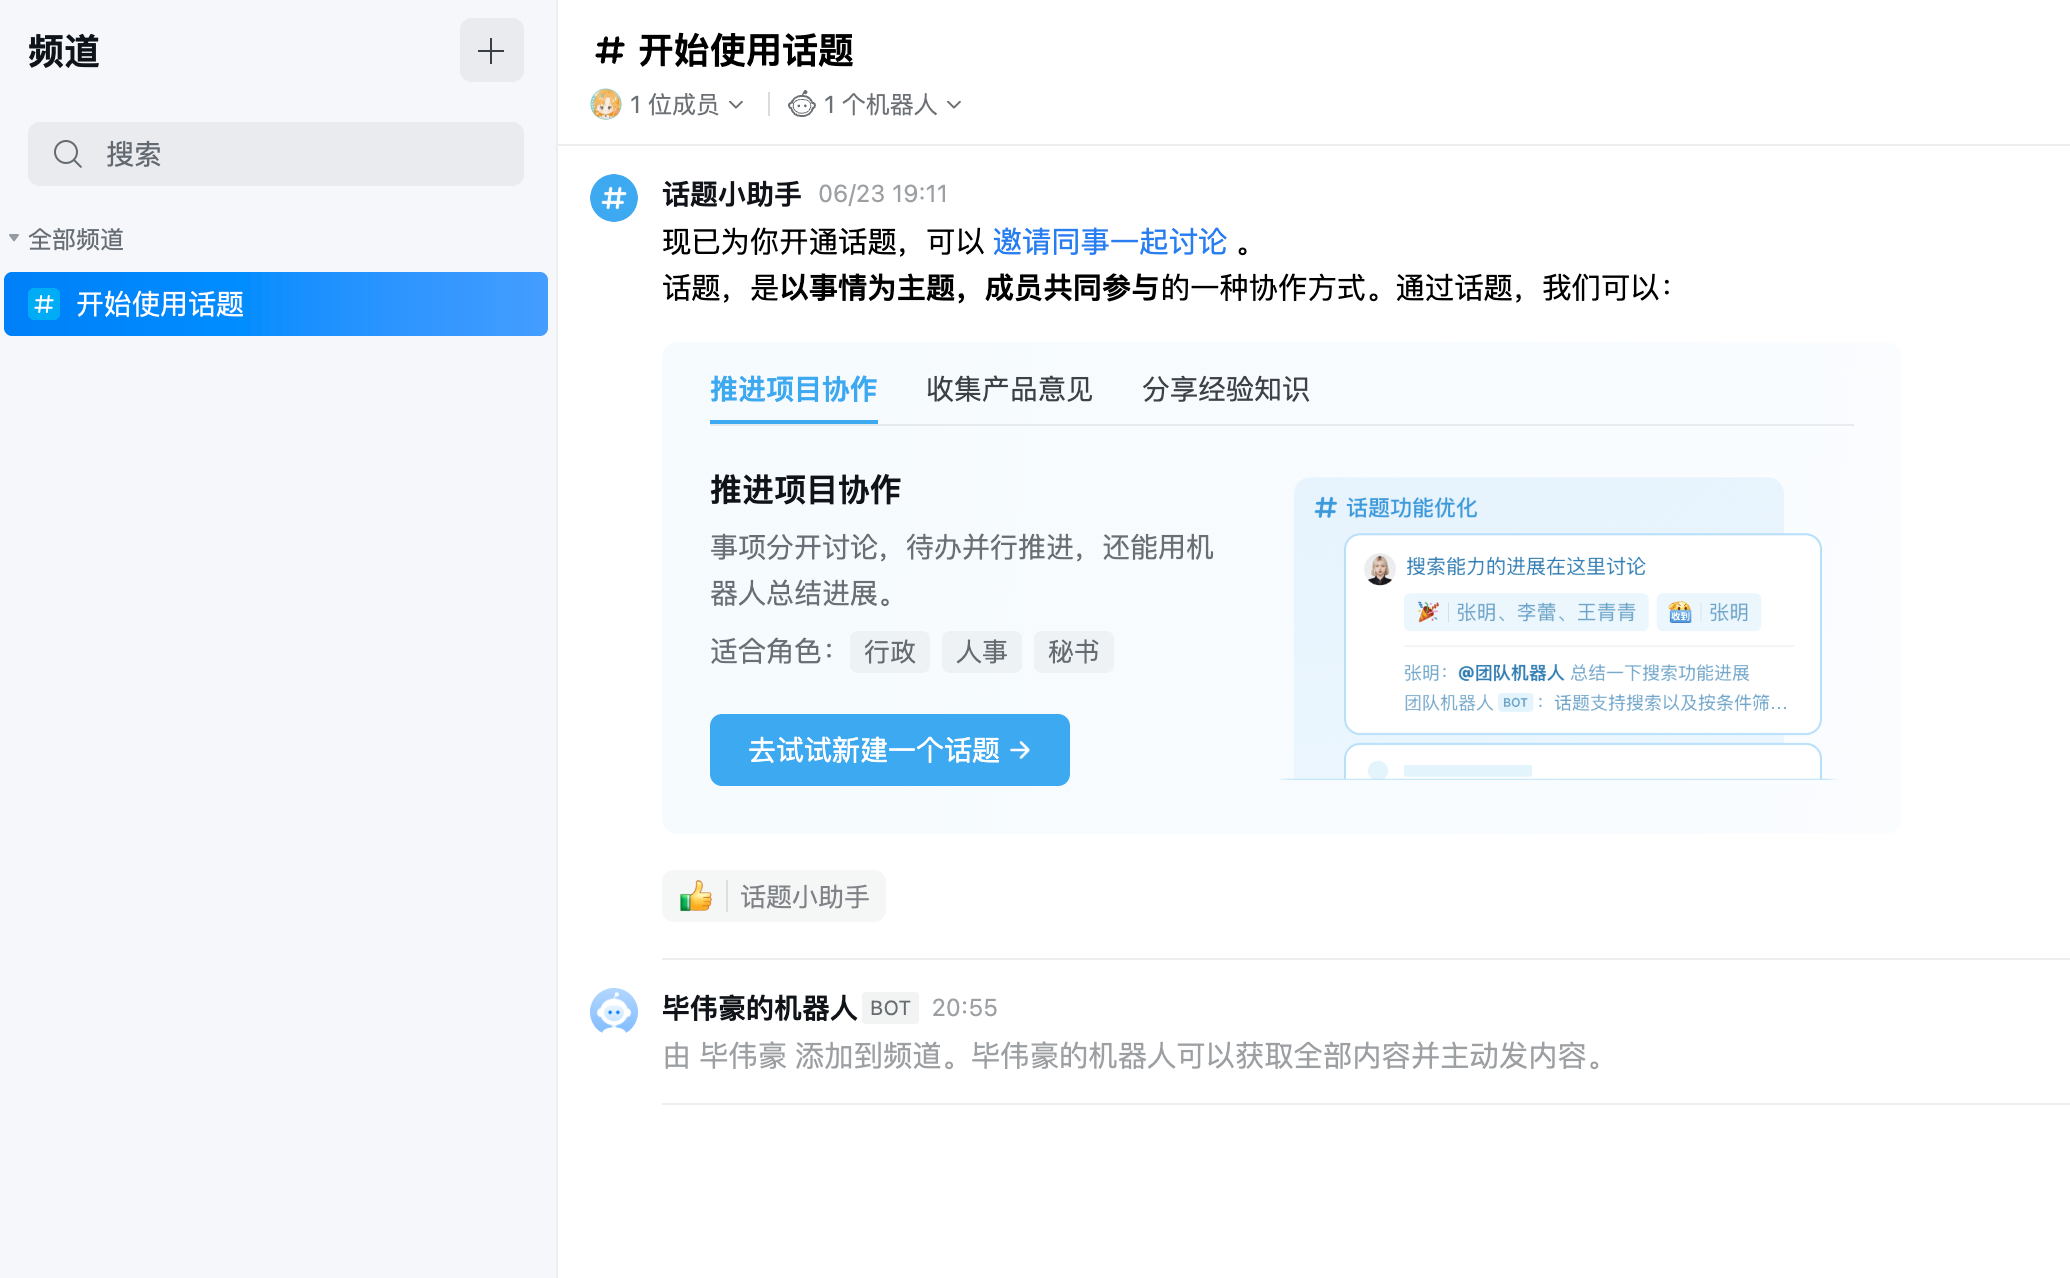This screenshot has height=1278, width=2070.
Task: Collapse the 全部频道 section triangle
Action: pyautogui.click(x=14, y=239)
